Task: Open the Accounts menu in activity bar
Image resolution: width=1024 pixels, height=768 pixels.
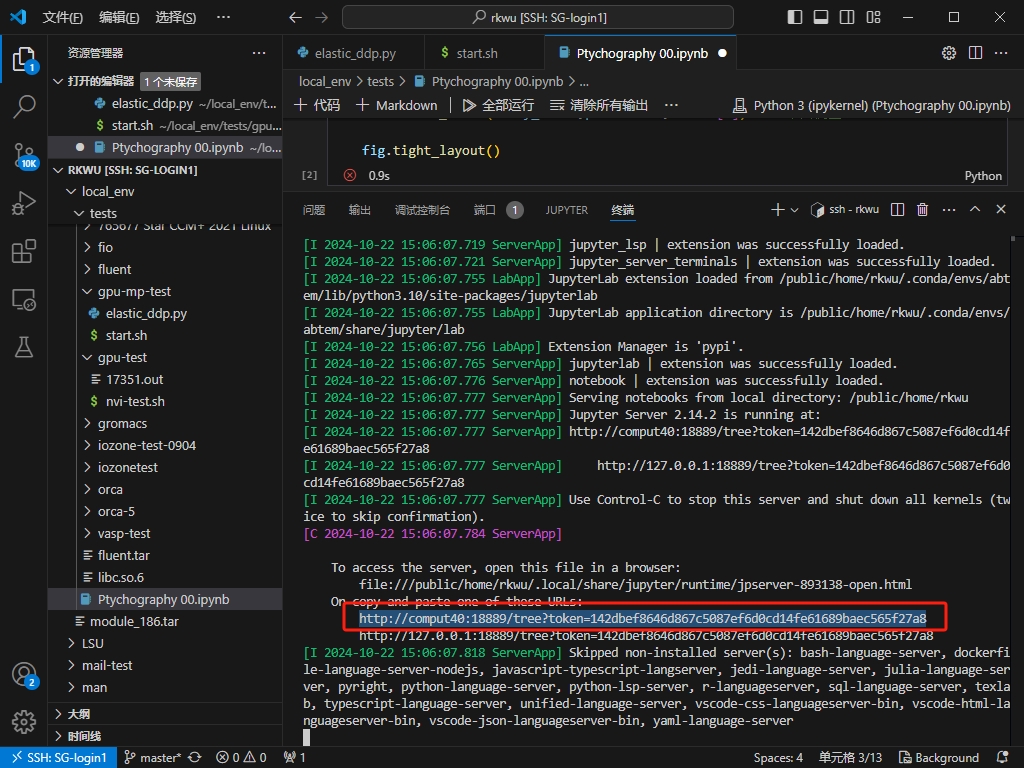Action: point(24,675)
